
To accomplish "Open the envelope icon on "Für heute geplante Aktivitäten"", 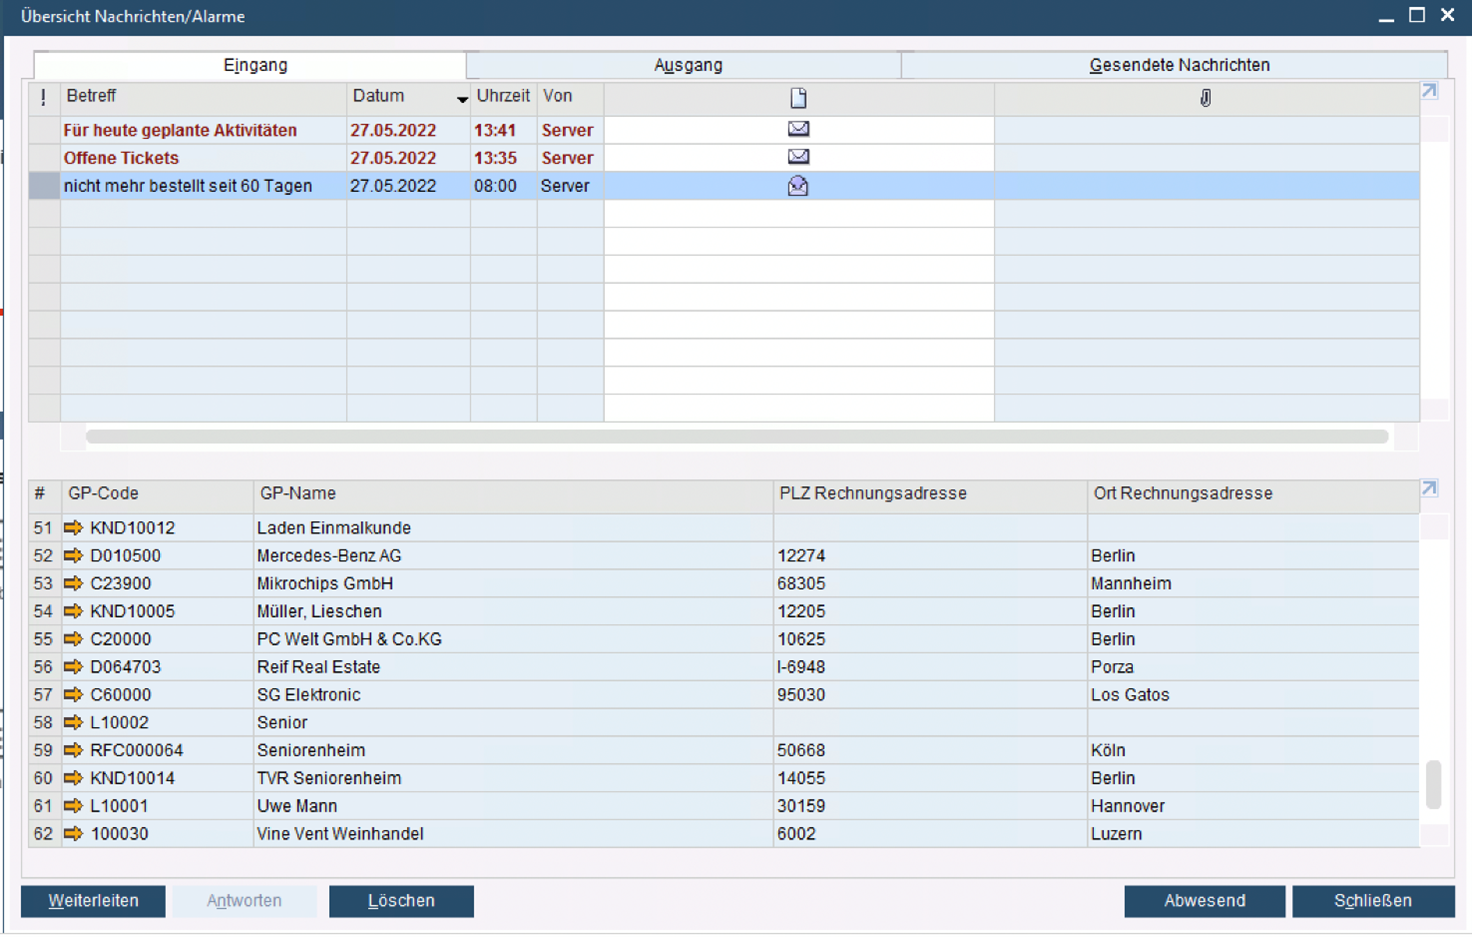I will click(x=797, y=129).
